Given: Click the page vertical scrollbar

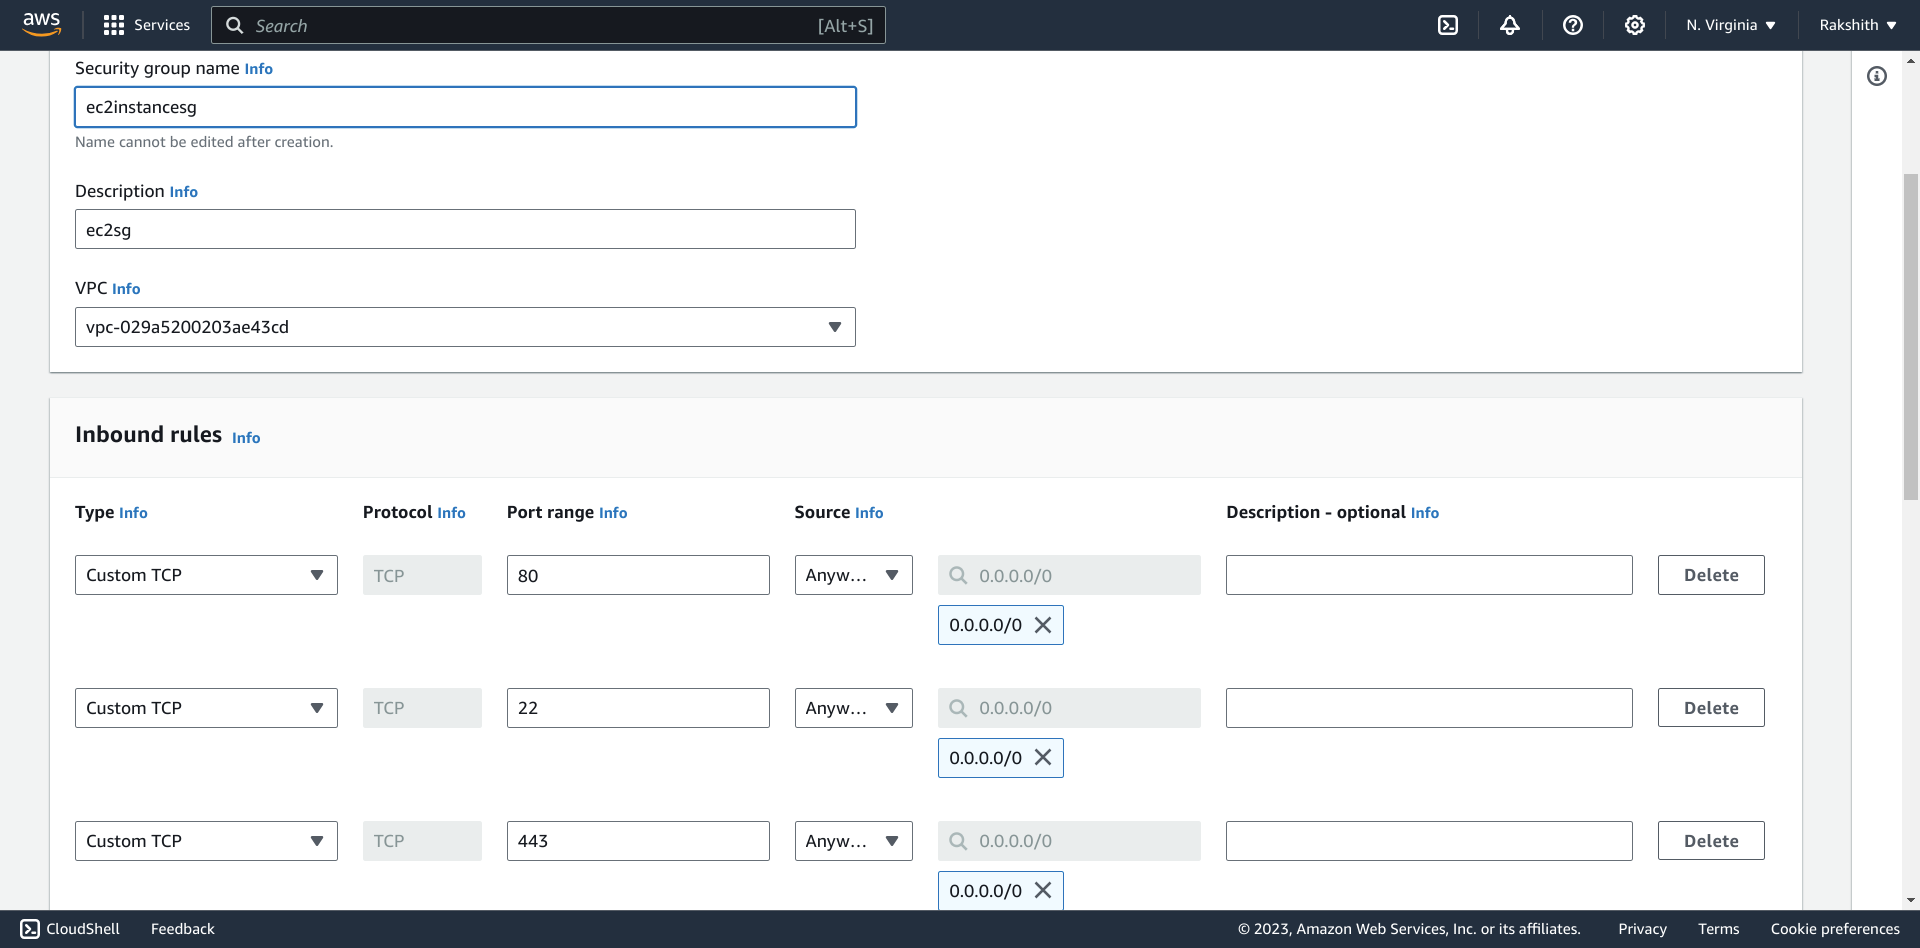Looking at the screenshot, I should click(1910, 336).
